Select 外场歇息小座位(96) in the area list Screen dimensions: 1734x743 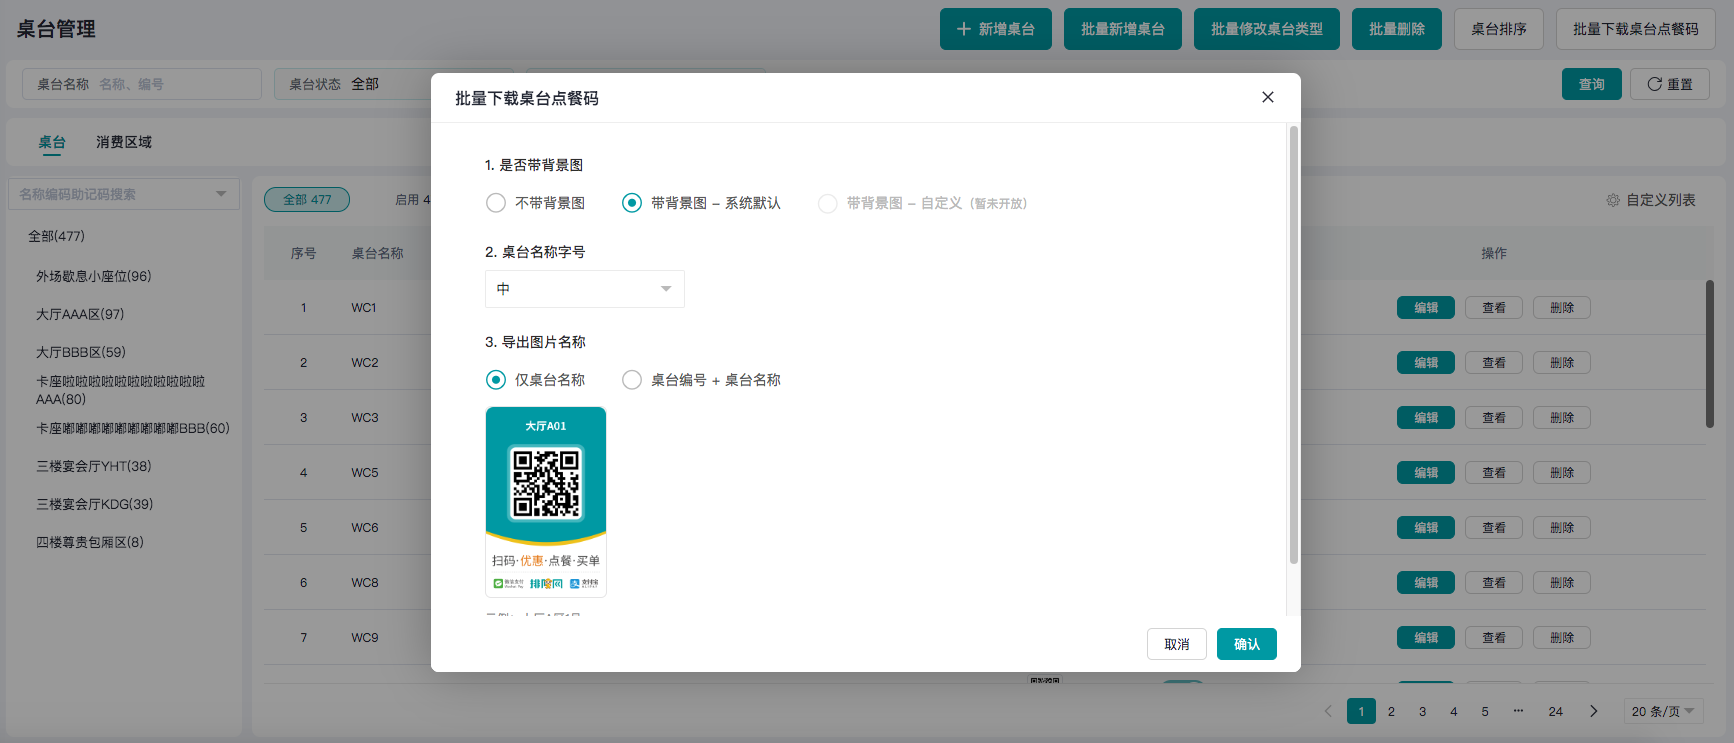94,276
